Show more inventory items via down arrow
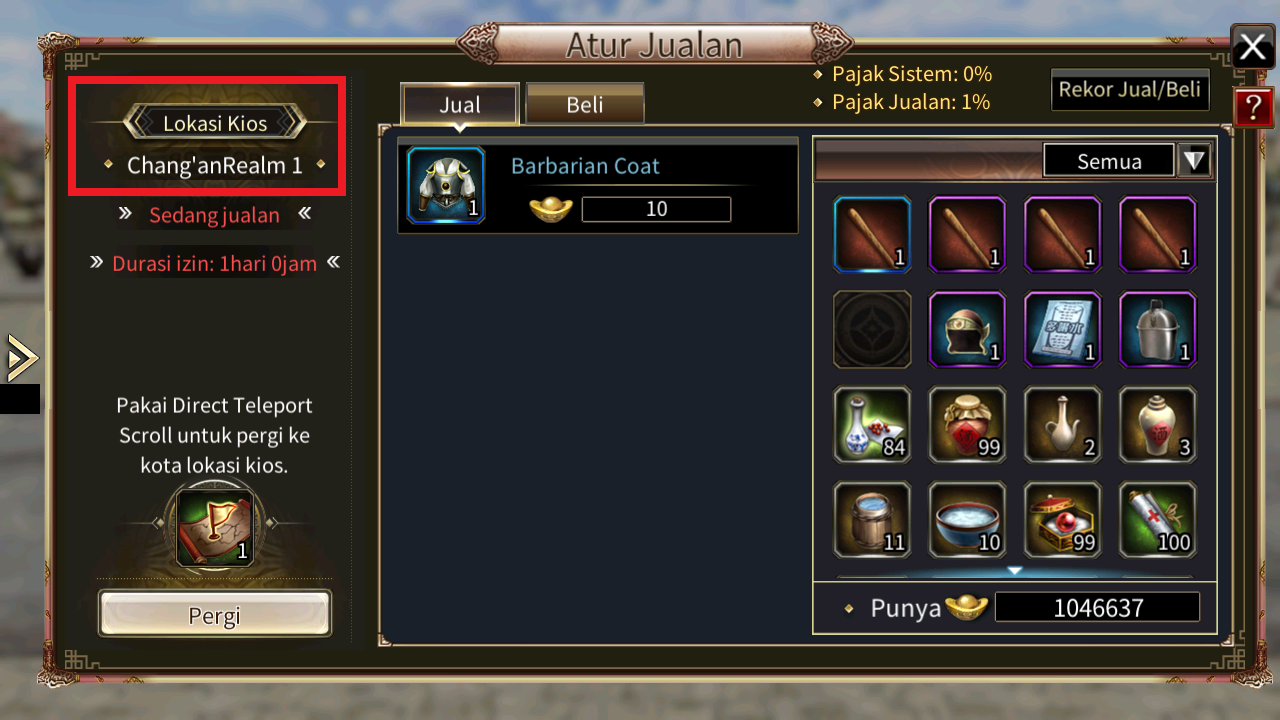This screenshot has height=720, width=1280. coord(1014,571)
